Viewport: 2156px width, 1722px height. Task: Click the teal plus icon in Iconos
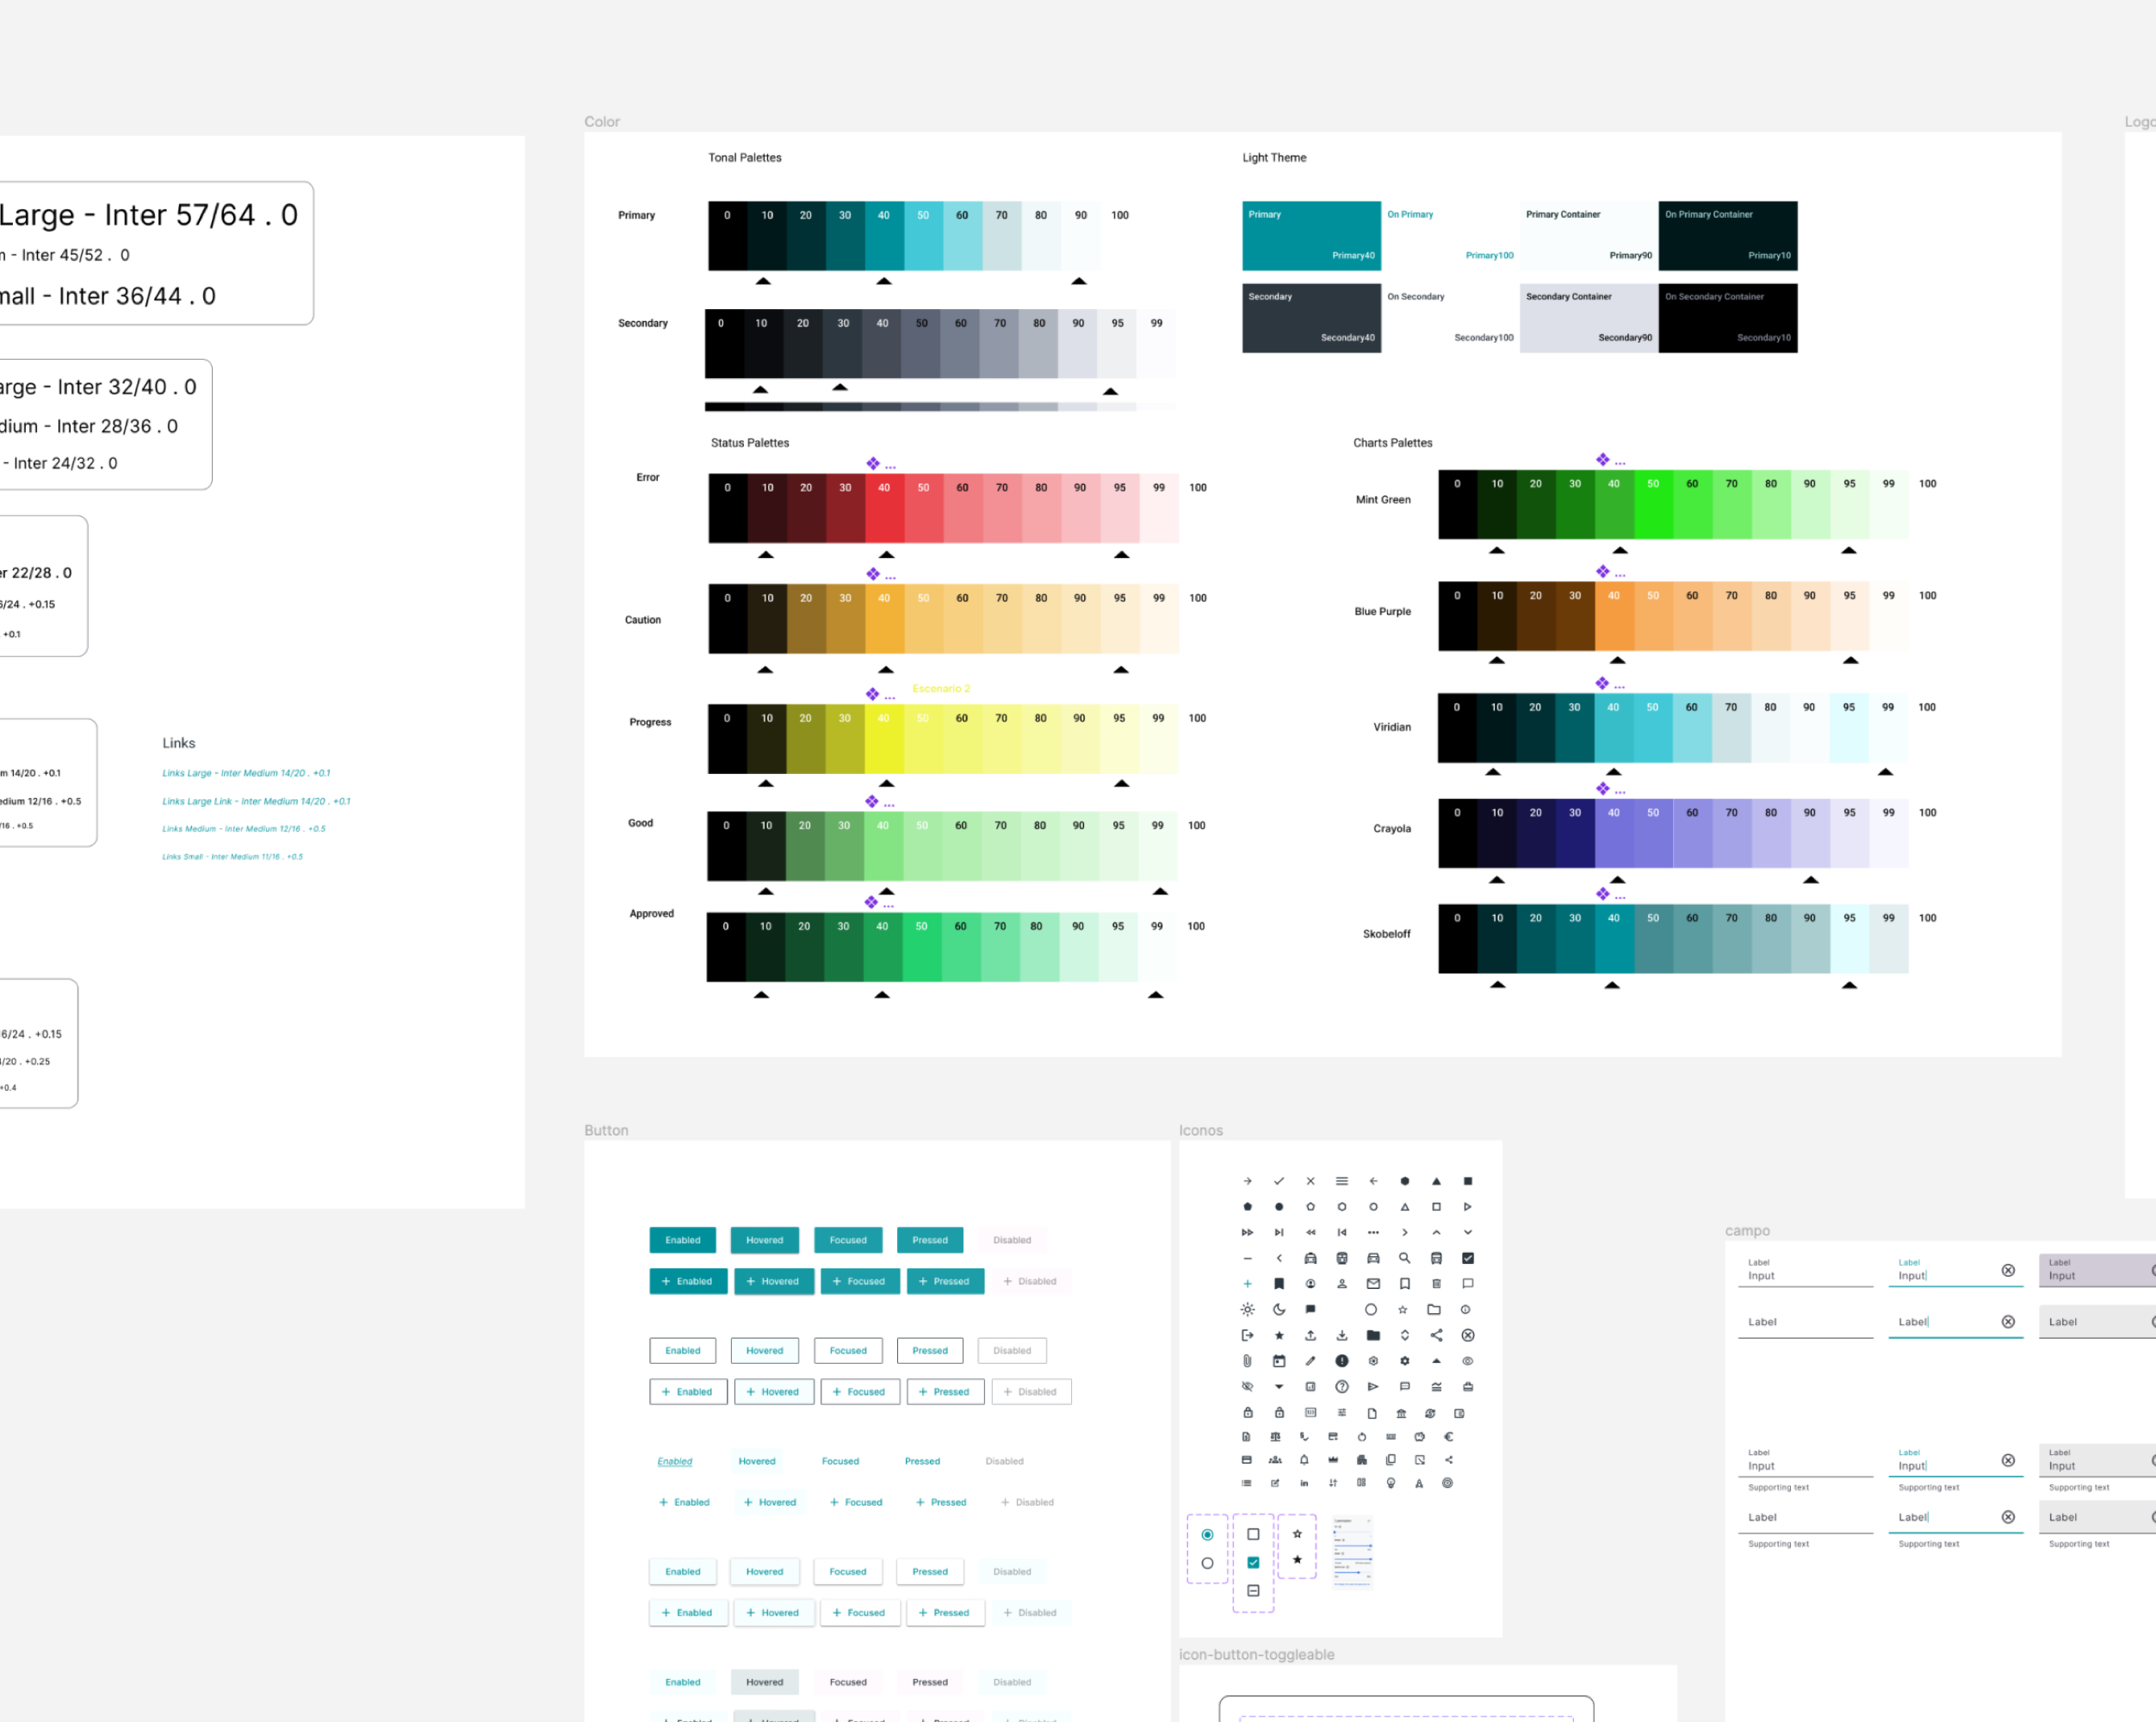pos(1248,1284)
